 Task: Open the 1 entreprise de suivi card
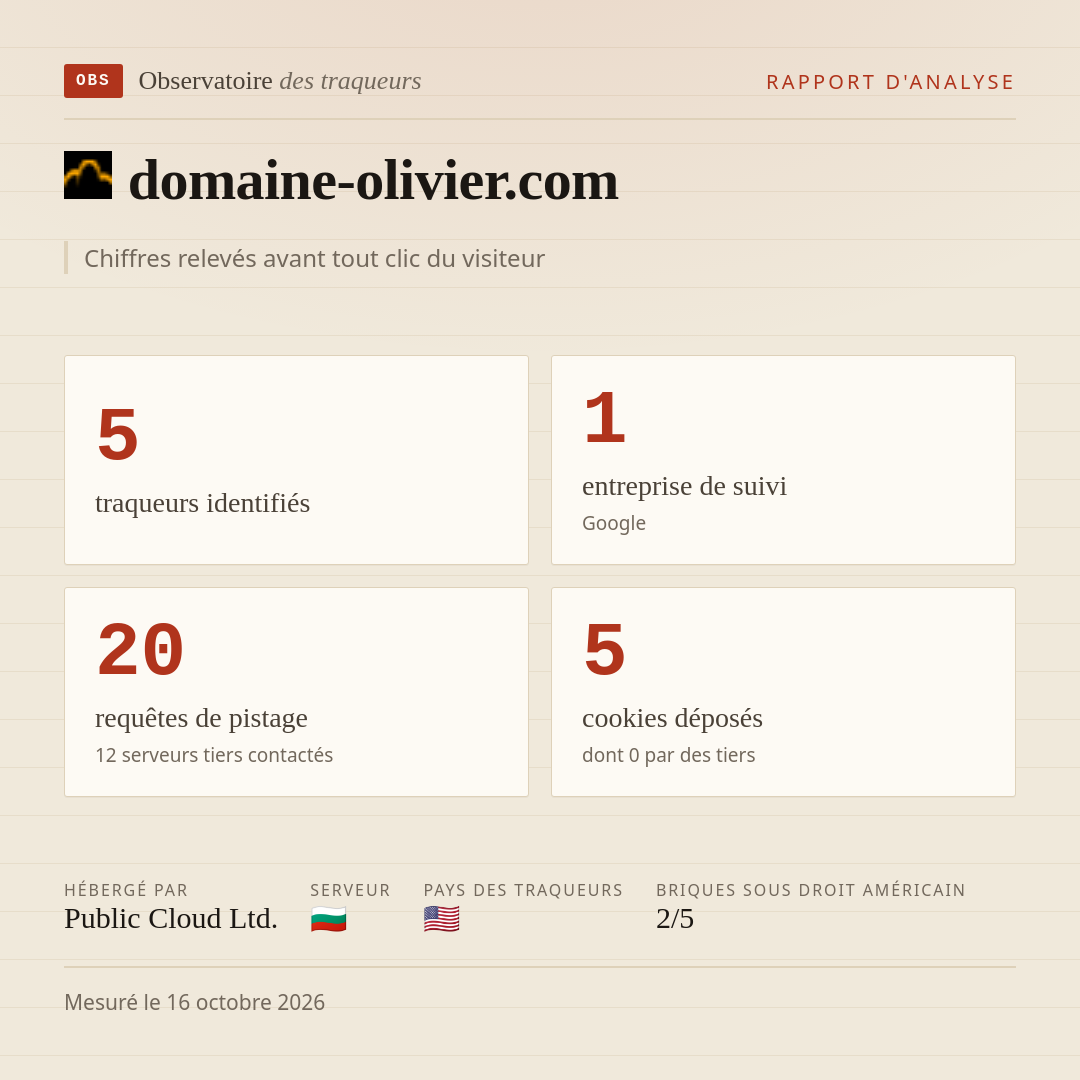click(x=783, y=460)
